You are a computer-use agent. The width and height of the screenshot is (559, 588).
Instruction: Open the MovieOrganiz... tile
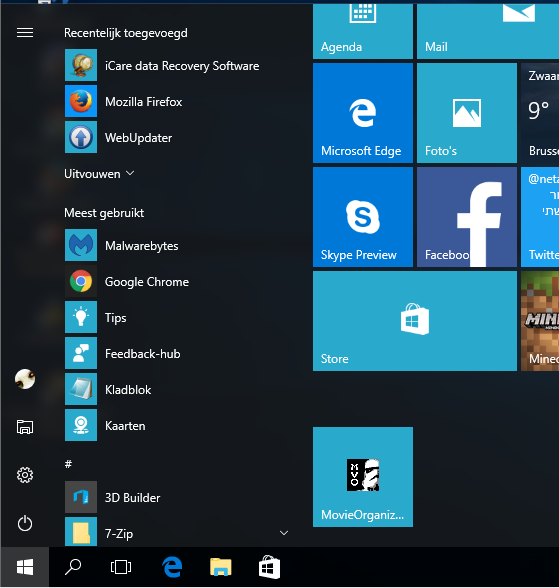[x=363, y=477]
